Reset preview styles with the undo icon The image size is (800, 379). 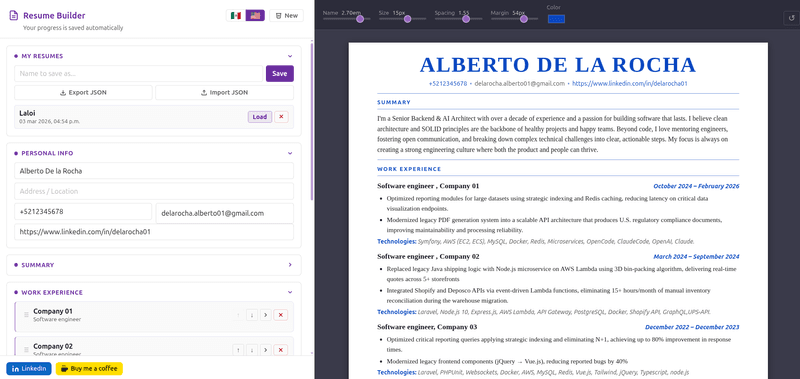coord(791,18)
